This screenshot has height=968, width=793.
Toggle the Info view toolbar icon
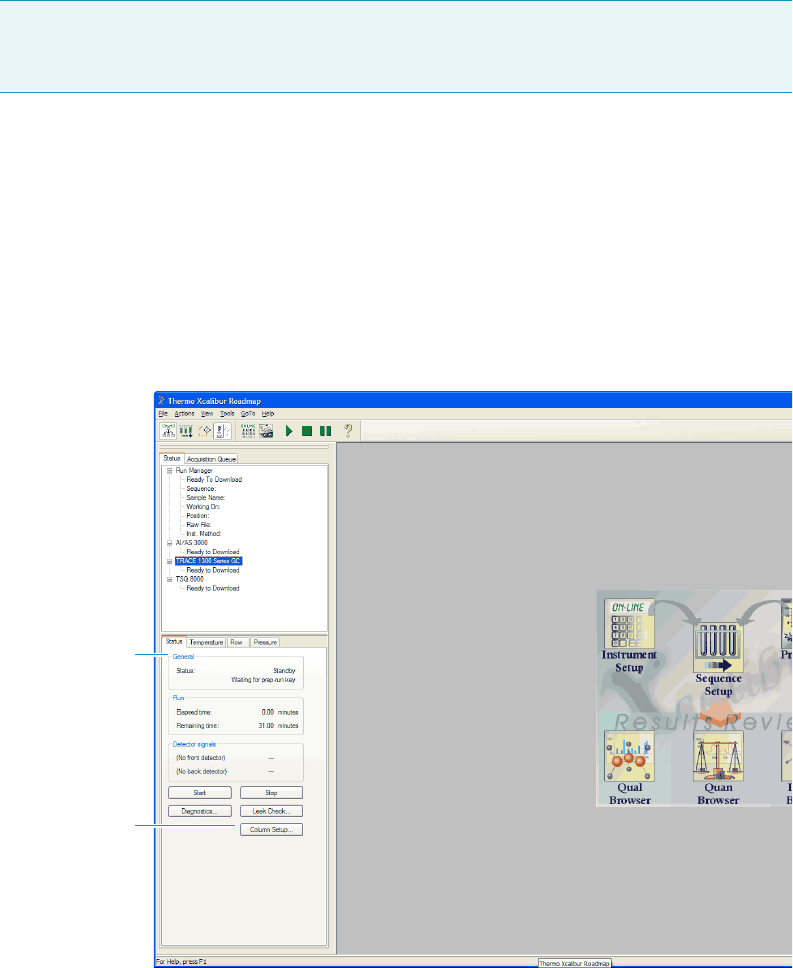click(222, 431)
